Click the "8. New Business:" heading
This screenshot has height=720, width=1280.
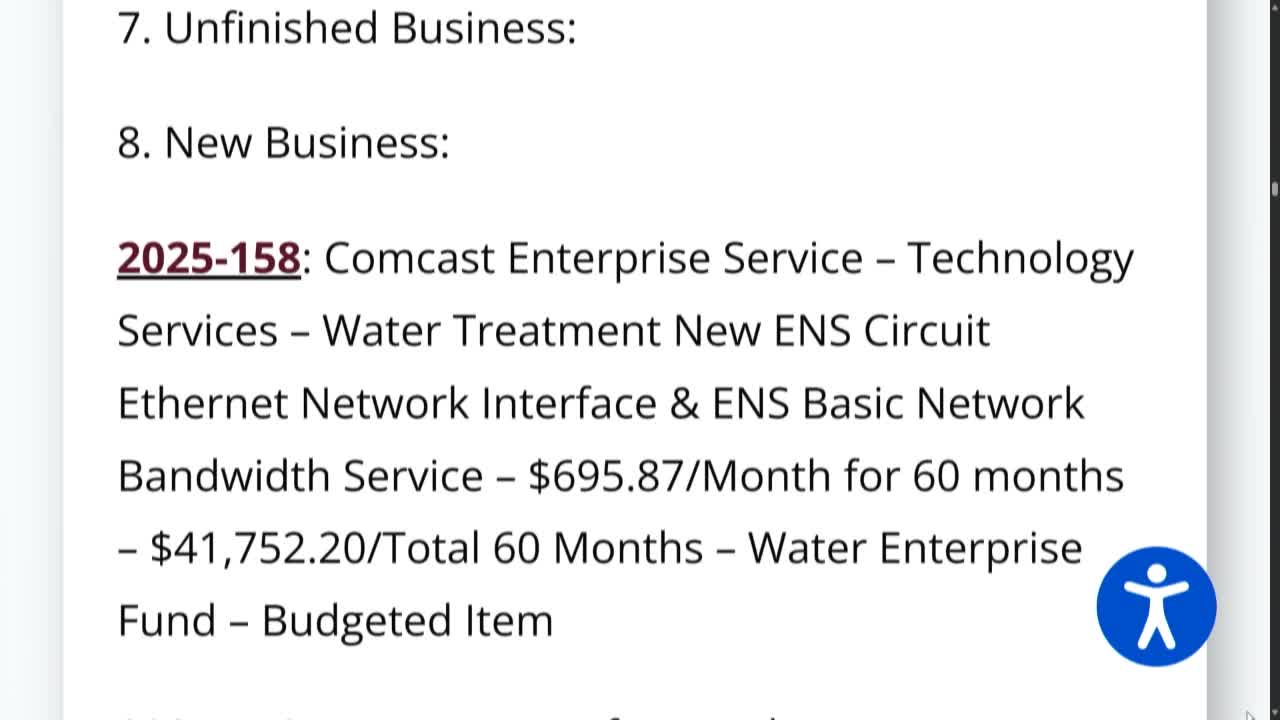pos(283,143)
